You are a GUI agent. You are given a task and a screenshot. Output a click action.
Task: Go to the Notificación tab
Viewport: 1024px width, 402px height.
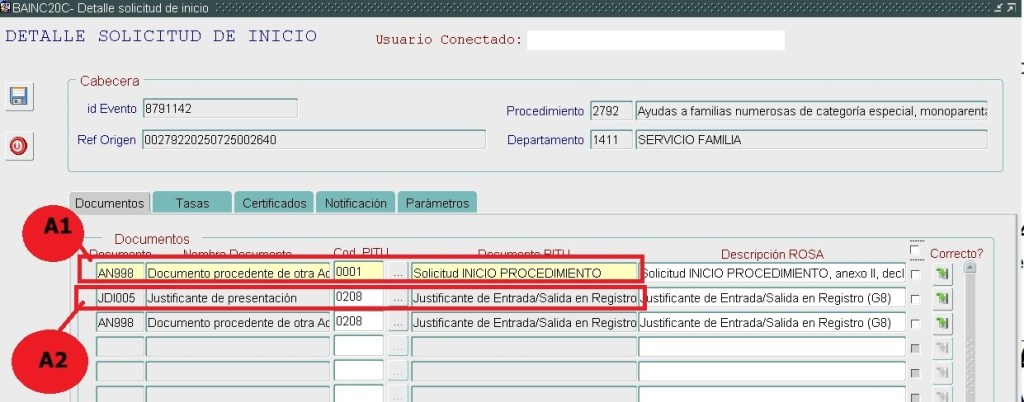[x=355, y=203]
